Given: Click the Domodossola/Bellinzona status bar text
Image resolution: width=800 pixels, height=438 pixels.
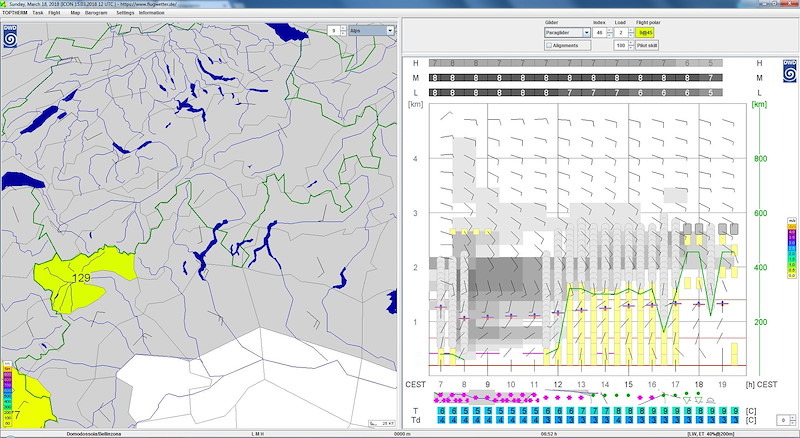Looking at the screenshot, I should [94, 434].
